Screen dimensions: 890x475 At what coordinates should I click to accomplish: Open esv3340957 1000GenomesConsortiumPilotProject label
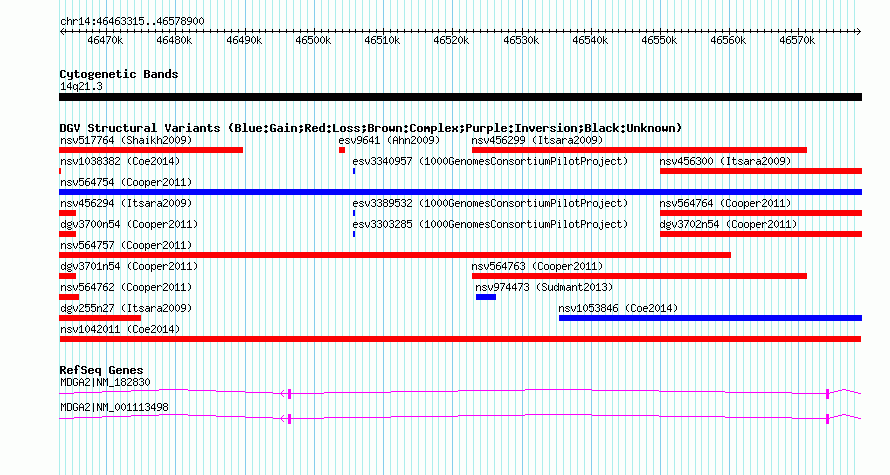(x=490, y=161)
